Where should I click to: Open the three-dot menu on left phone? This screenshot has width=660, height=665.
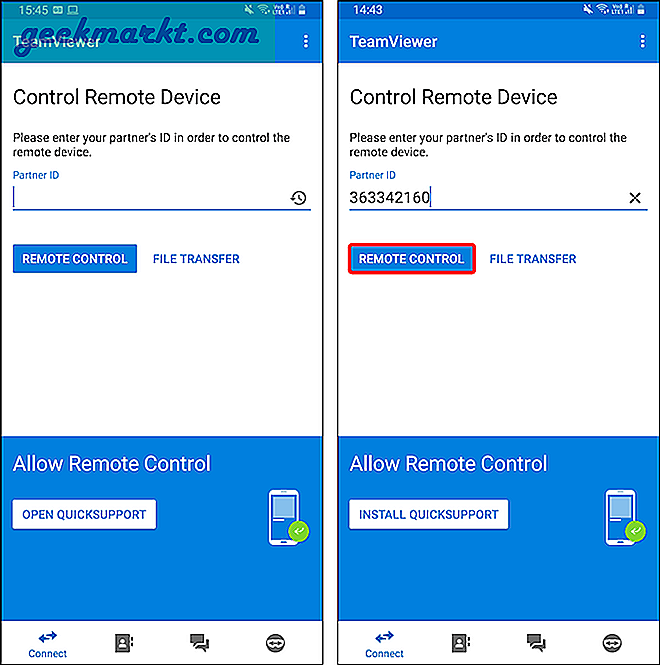tap(306, 42)
